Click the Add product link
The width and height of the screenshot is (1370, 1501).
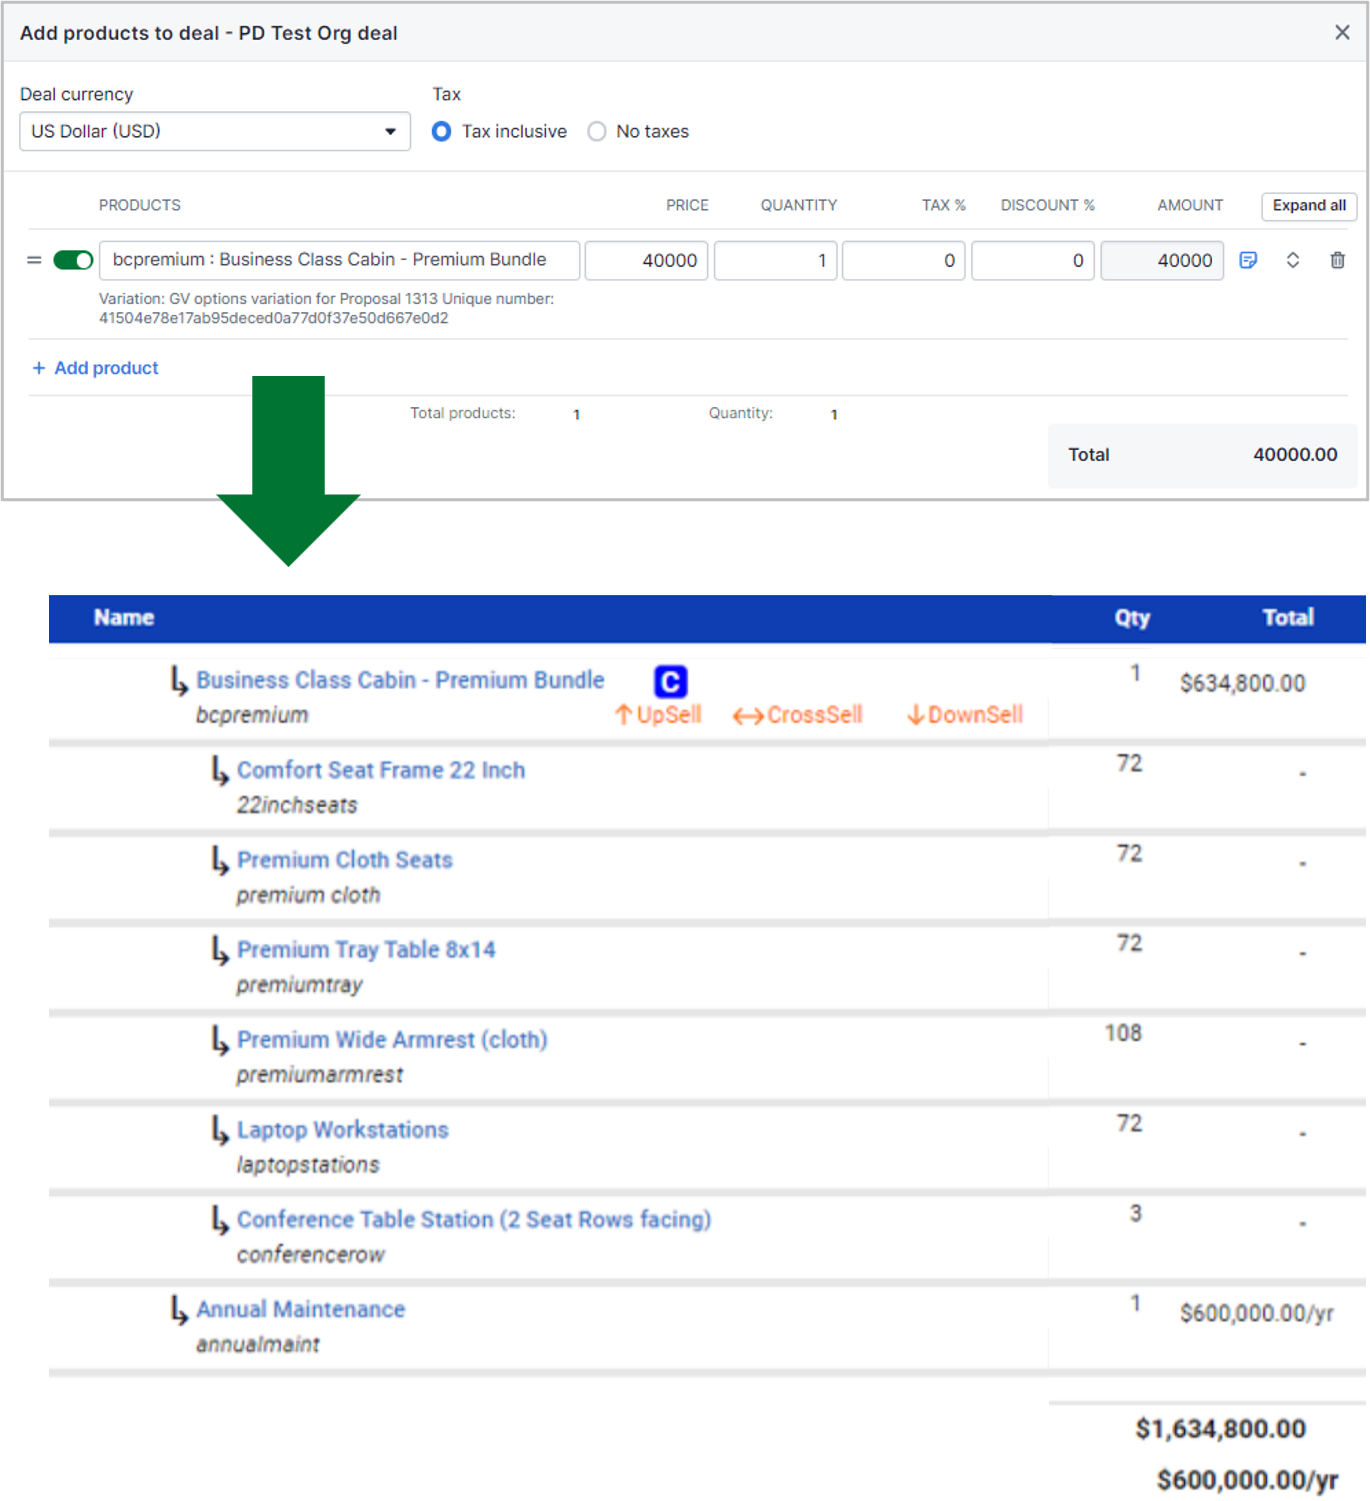coord(96,368)
